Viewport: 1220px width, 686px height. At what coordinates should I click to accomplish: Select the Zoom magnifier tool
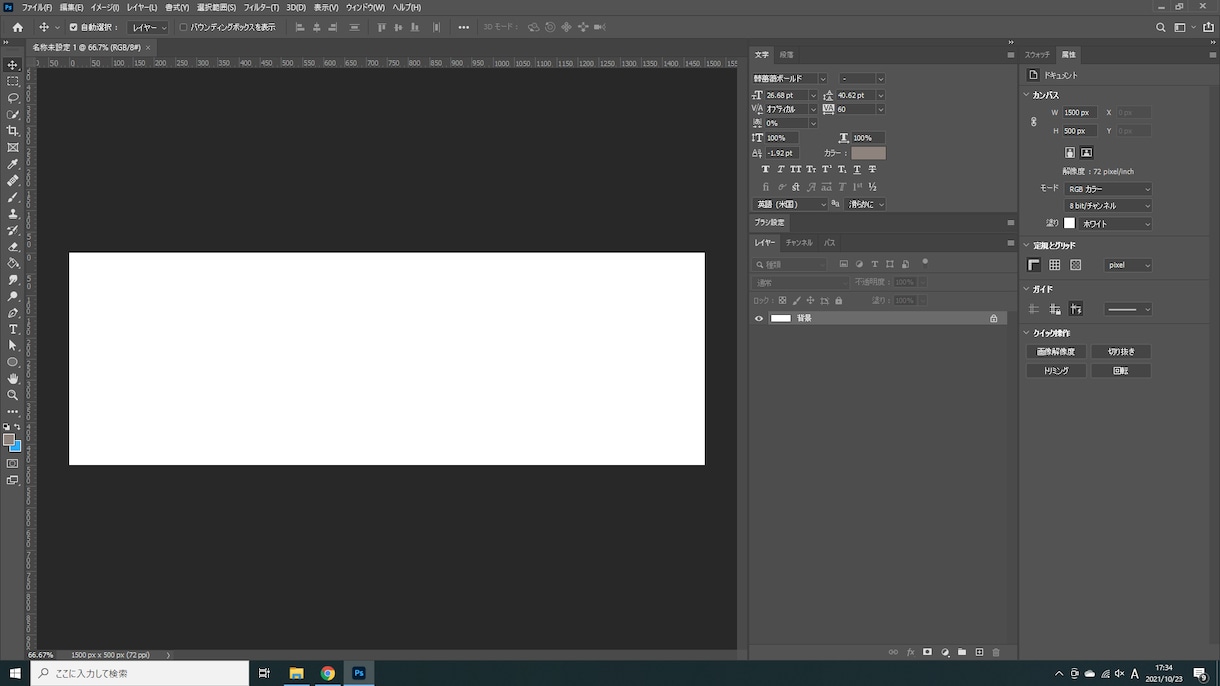(13, 395)
